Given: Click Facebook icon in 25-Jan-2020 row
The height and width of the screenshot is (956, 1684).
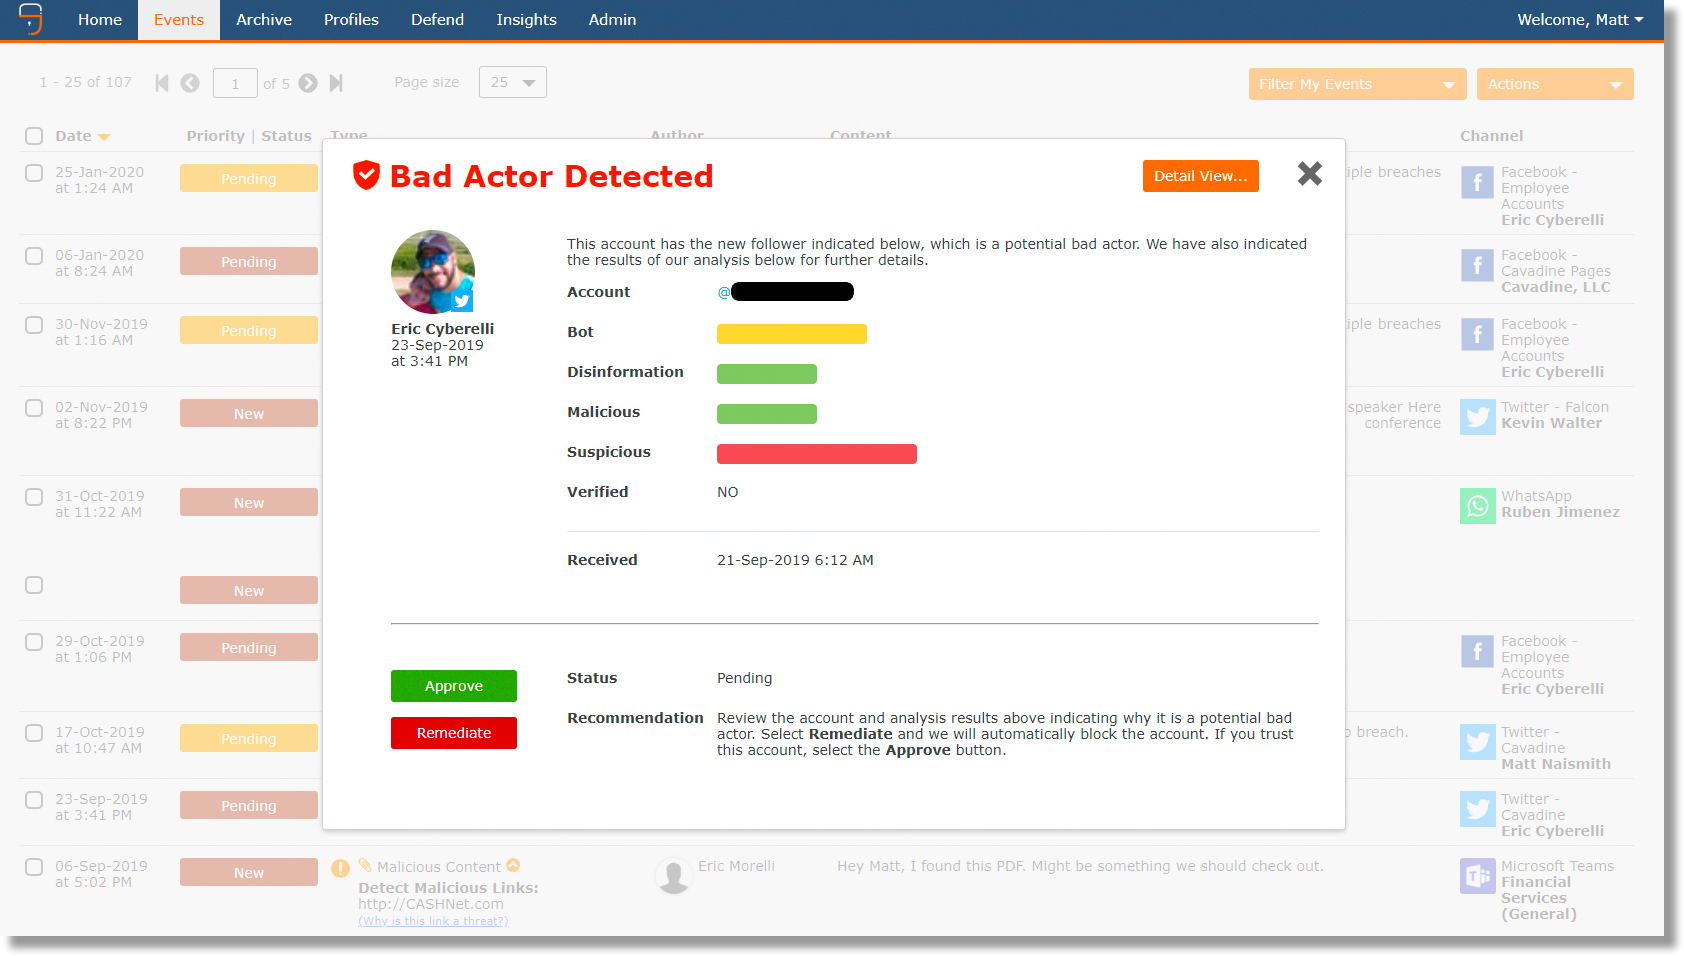Looking at the screenshot, I should [1477, 182].
